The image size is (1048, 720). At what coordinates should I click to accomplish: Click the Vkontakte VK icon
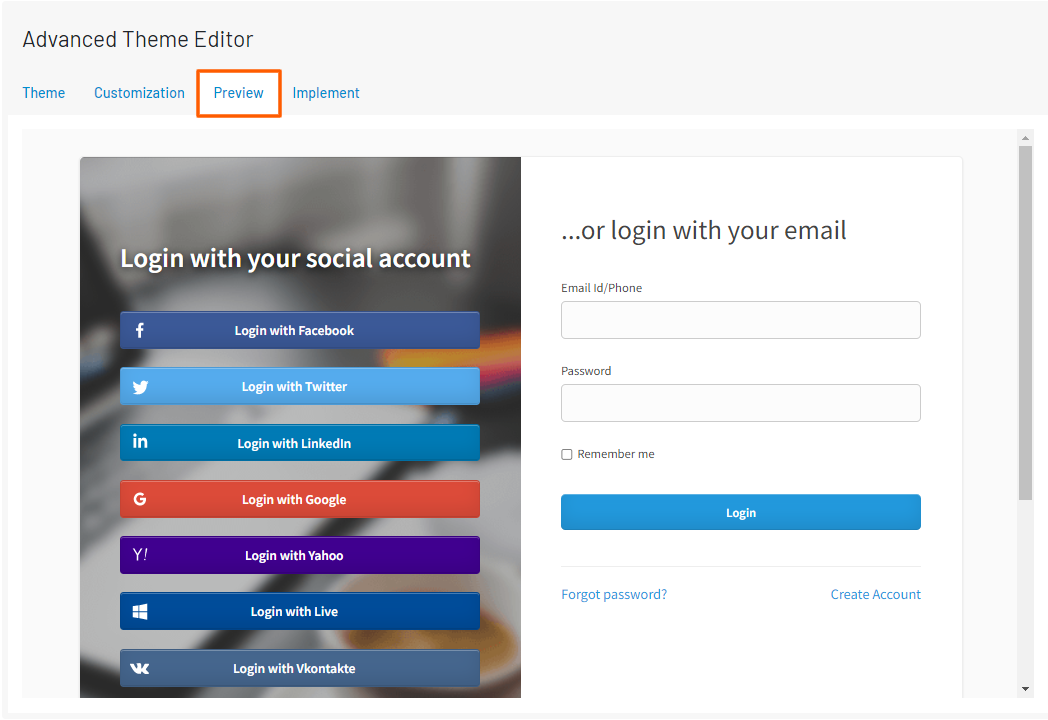tap(140, 668)
